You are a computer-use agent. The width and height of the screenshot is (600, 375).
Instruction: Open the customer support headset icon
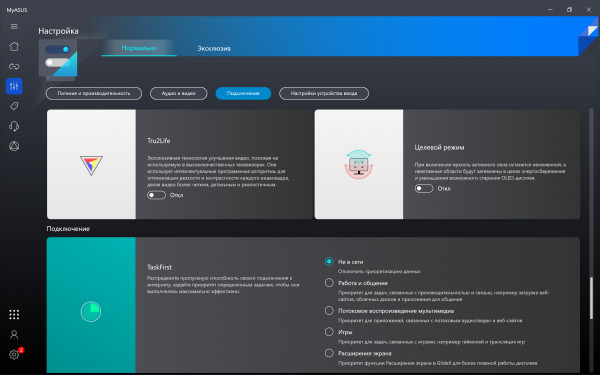point(14,126)
